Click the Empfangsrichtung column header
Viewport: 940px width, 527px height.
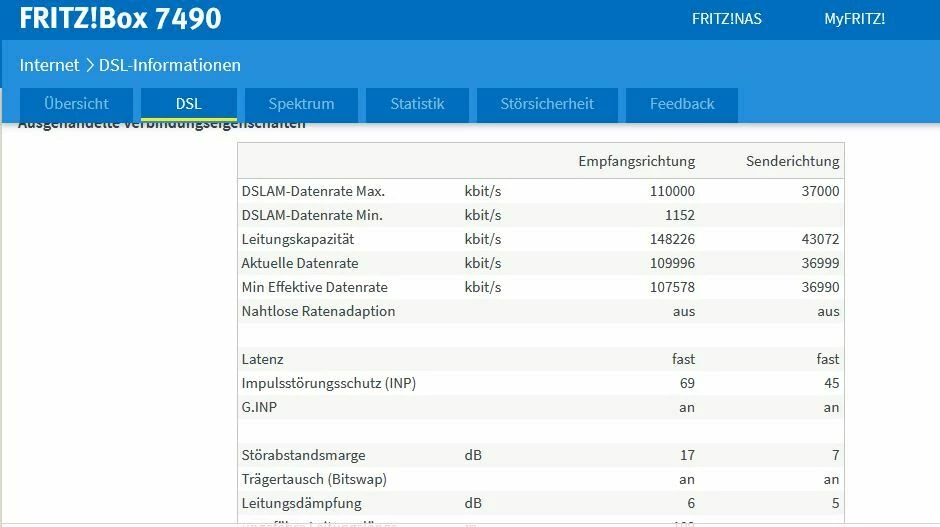637,161
